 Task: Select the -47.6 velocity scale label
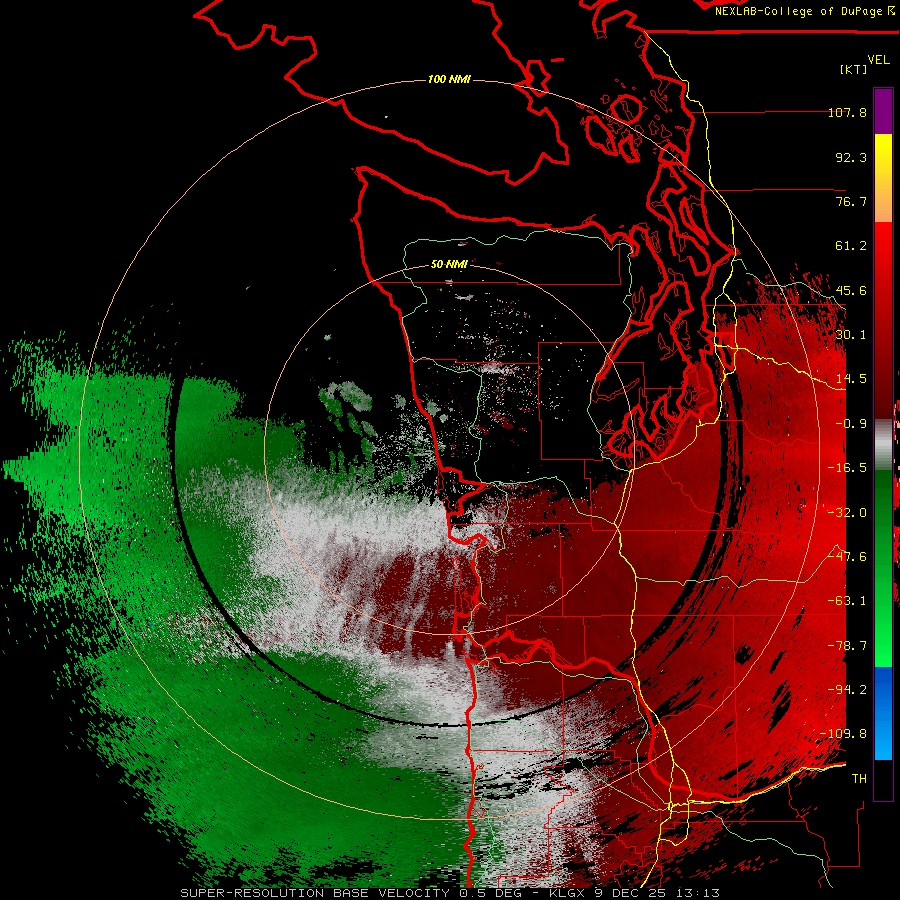tap(847, 557)
